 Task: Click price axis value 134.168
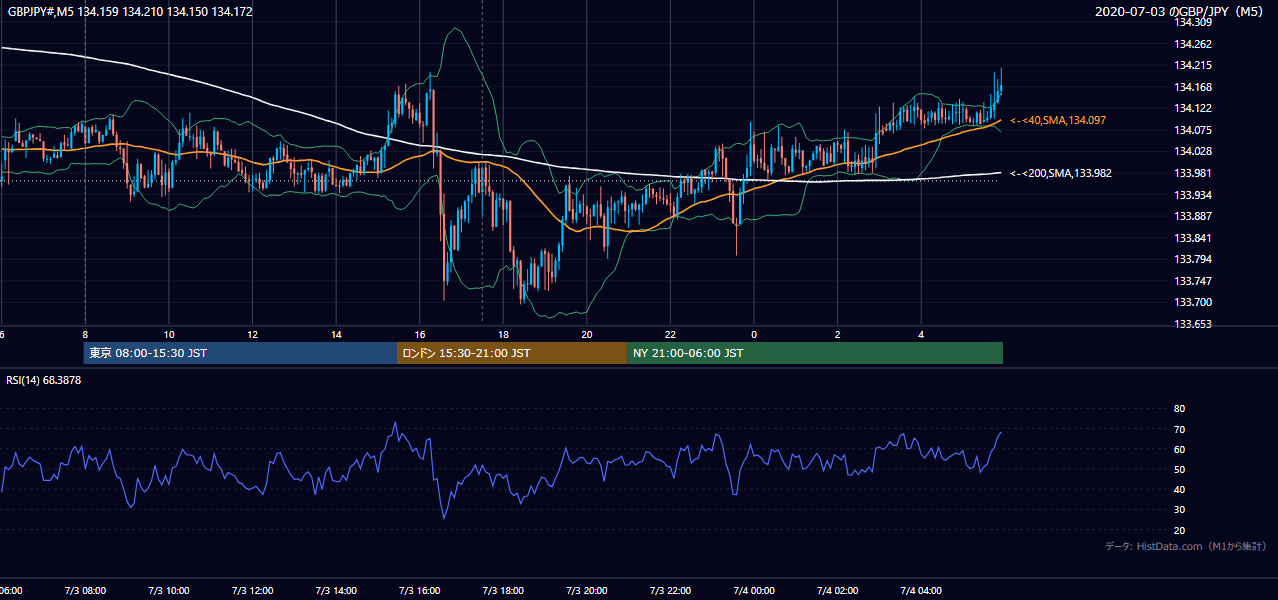[1192, 87]
